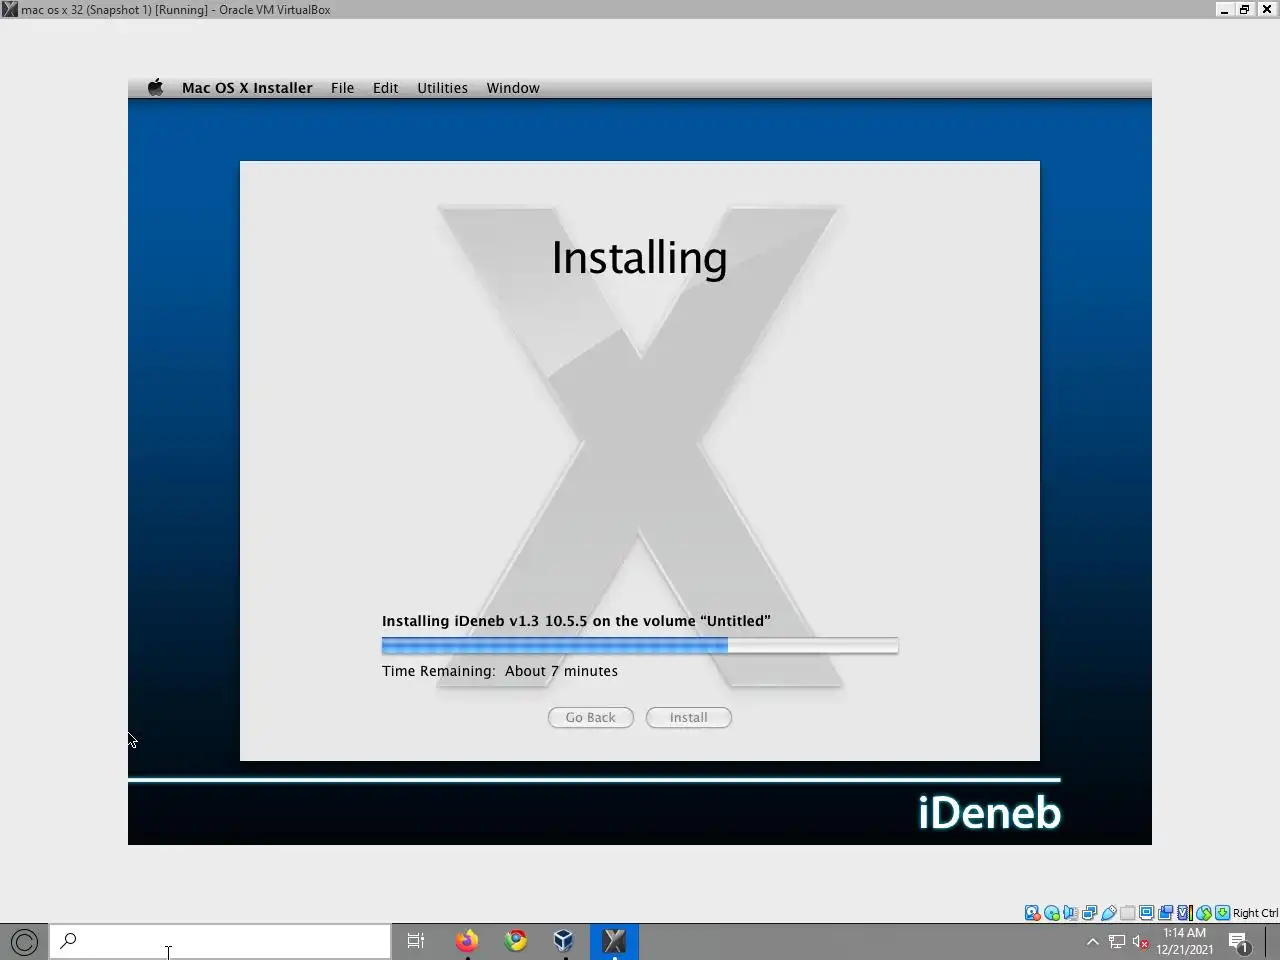Click the VirtualBox shared folders indicator
1280x960 pixels.
[1127, 913]
